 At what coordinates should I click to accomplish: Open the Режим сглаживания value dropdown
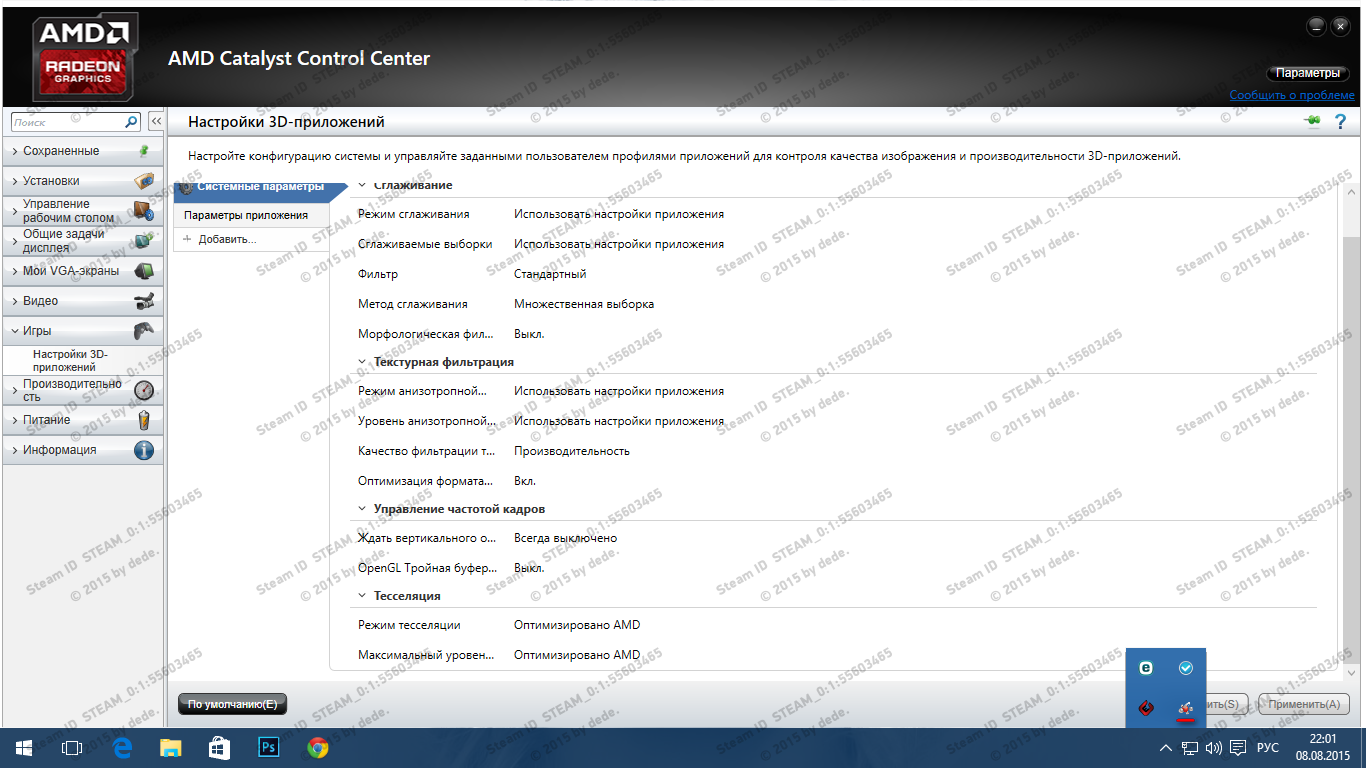point(619,214)
